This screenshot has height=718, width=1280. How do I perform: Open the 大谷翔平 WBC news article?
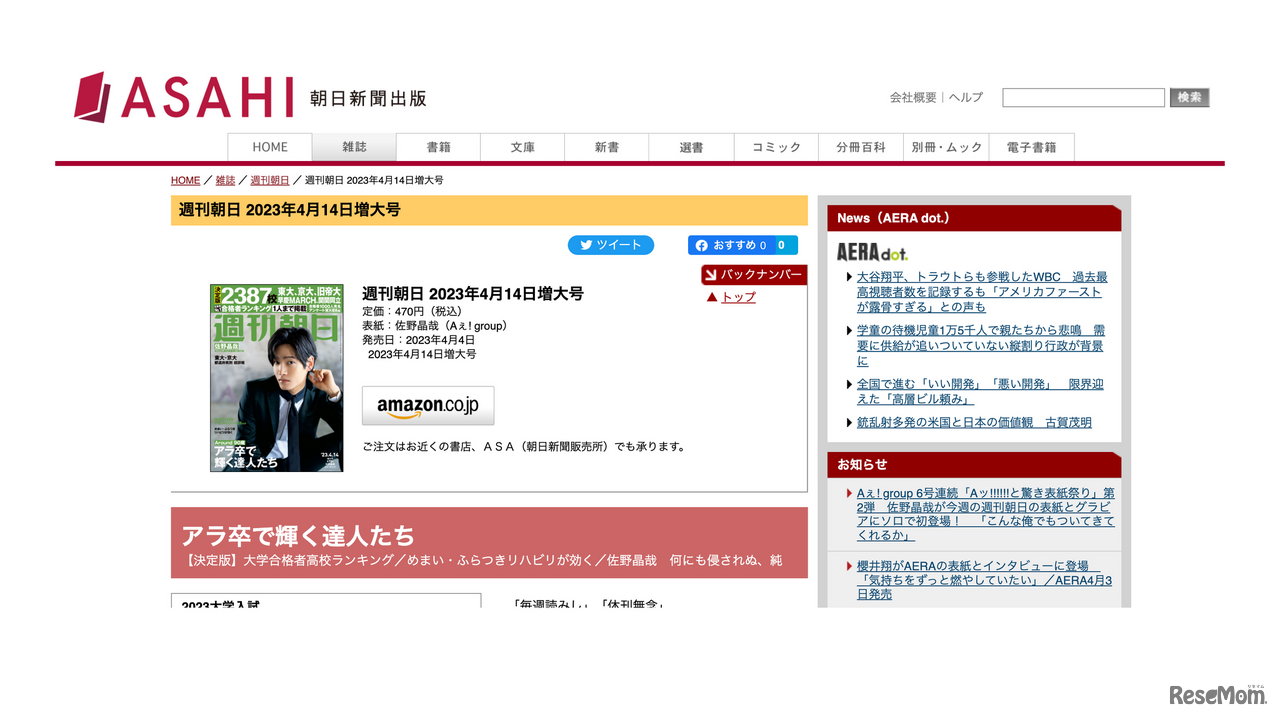pyautogui.click(x=981, y=292)
